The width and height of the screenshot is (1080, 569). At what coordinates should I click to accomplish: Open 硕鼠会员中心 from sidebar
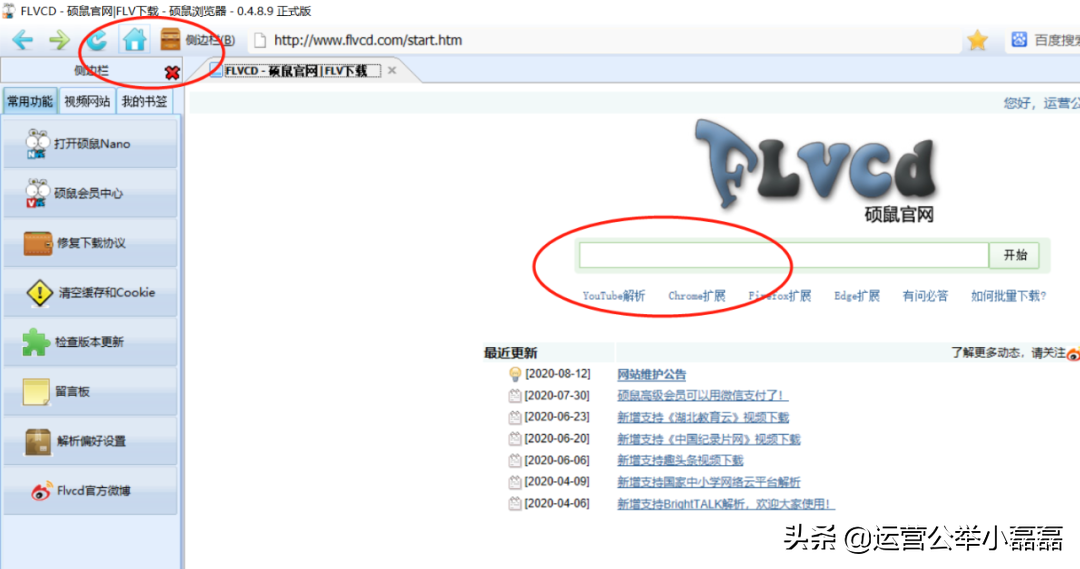click(x=90, y=193)
